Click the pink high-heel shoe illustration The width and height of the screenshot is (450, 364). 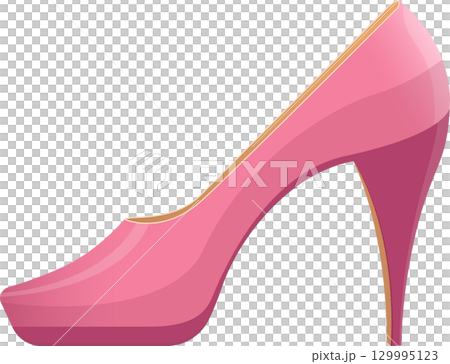225,173
